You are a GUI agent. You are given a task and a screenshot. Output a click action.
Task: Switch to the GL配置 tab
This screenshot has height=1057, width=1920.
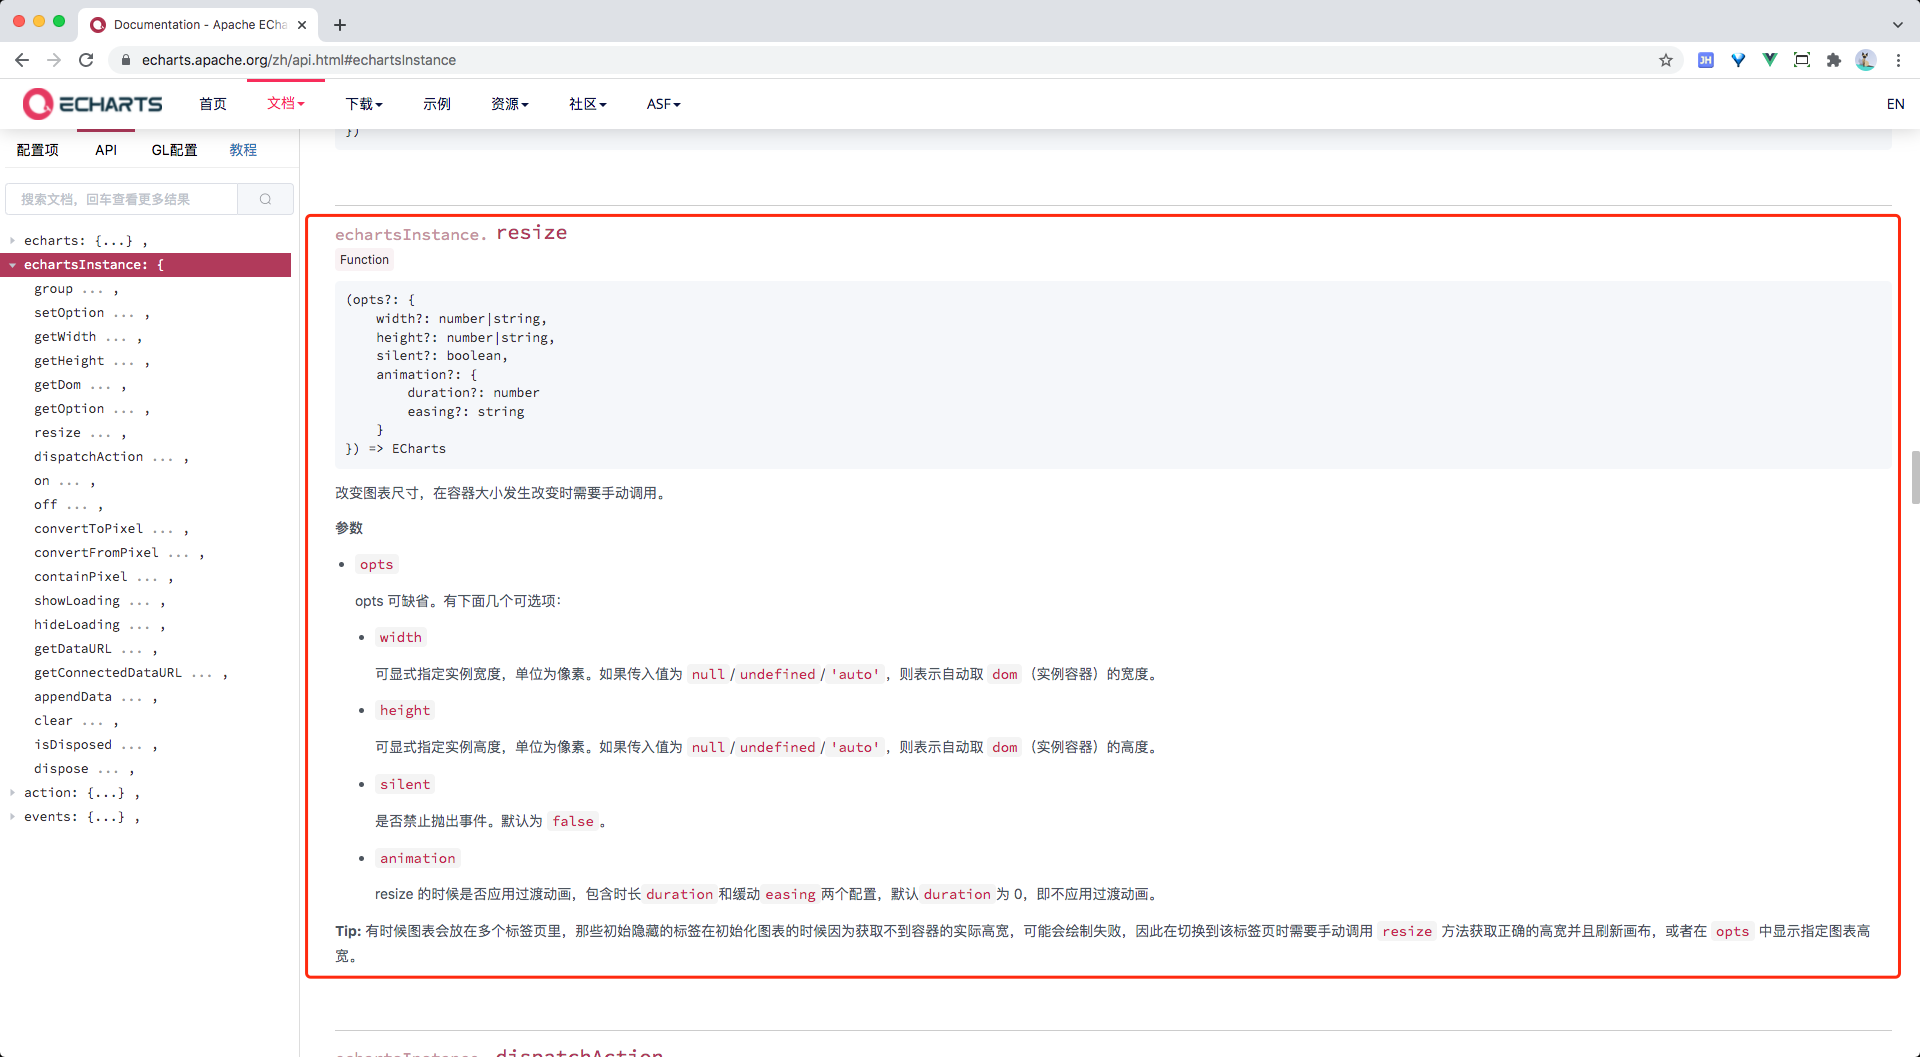[x=174, y=150]
